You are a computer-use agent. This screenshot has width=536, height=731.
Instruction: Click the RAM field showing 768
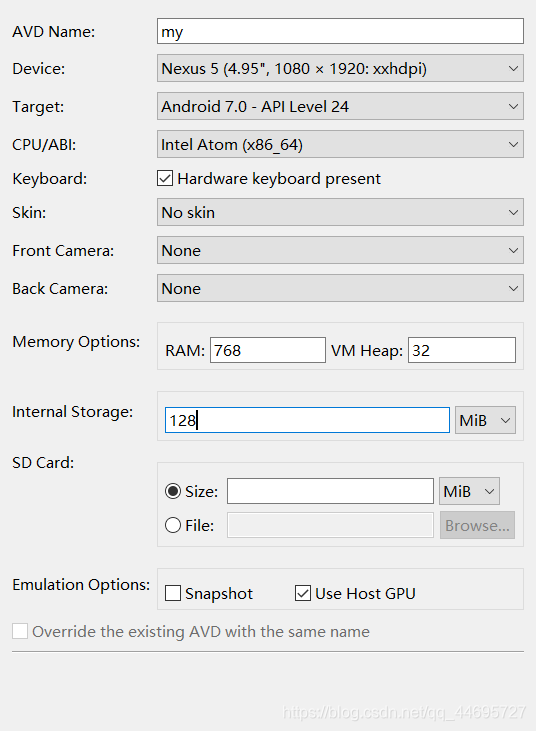pyautogui.click(x=268, y=350)
